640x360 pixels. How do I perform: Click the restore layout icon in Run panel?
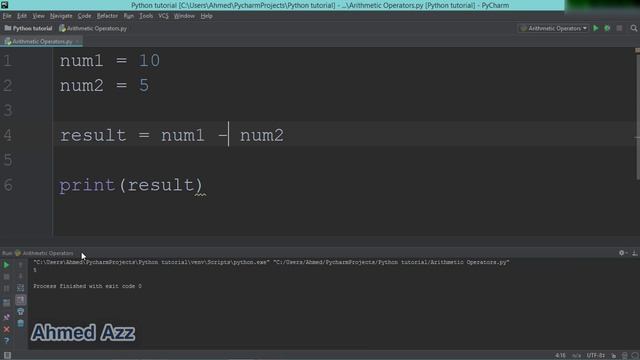(x=6, y=303)
